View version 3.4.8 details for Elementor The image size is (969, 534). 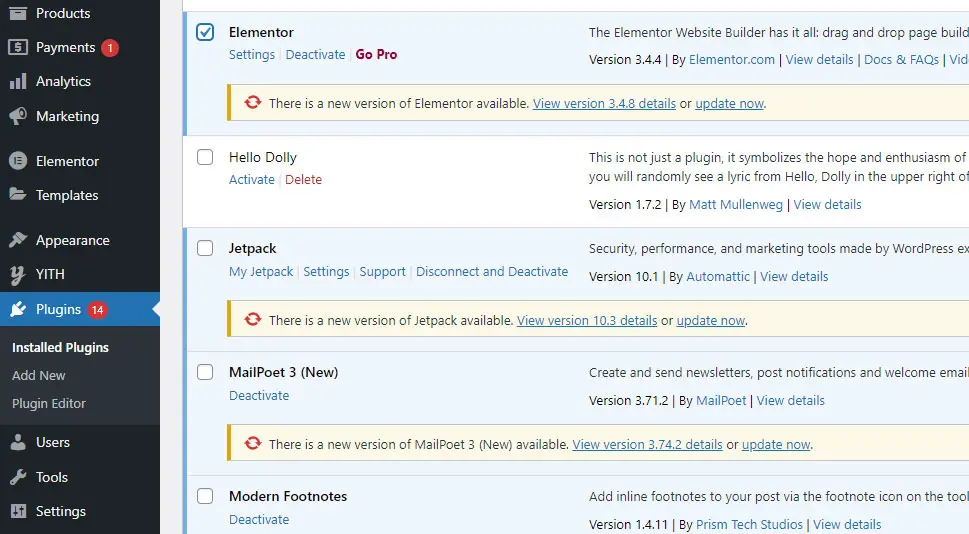point(604,103)
